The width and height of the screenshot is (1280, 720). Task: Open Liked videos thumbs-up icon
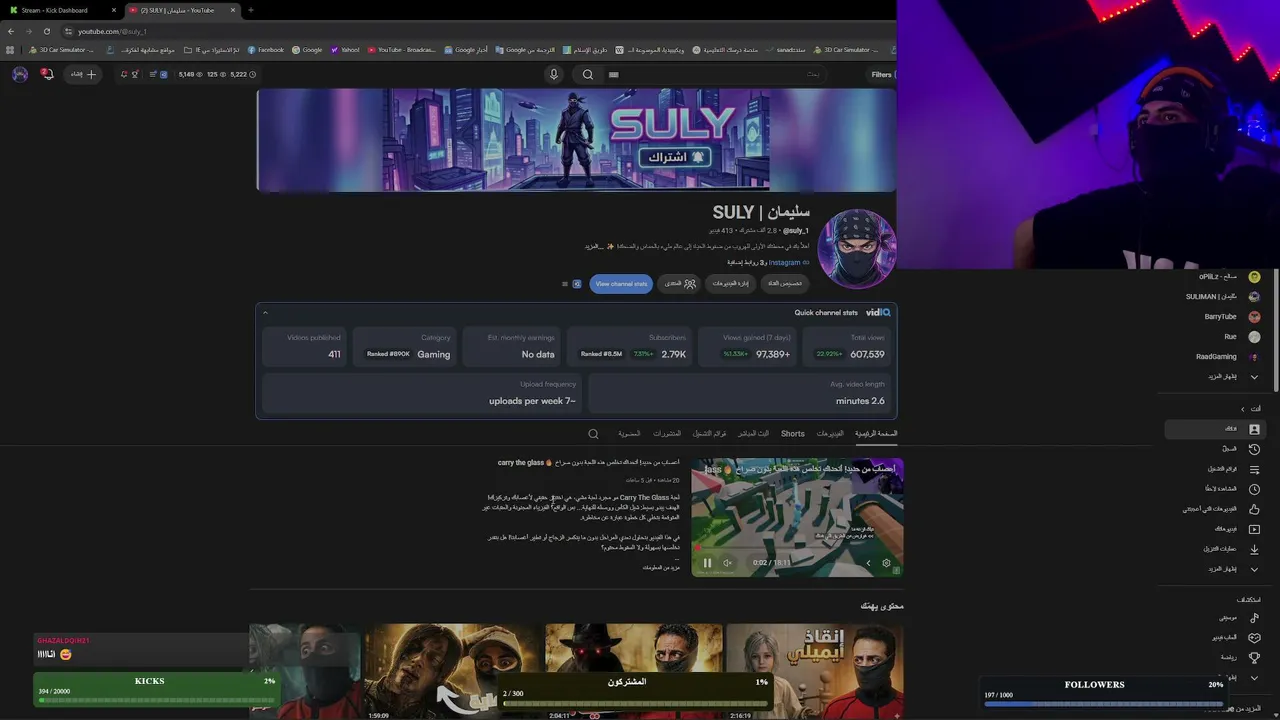[x=1254, y=509]
